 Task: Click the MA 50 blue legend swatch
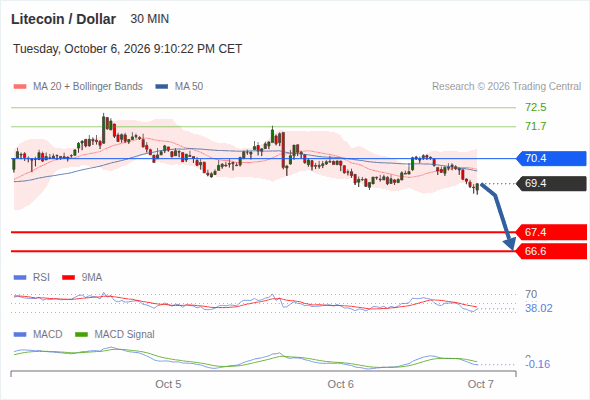pos(162,87)
